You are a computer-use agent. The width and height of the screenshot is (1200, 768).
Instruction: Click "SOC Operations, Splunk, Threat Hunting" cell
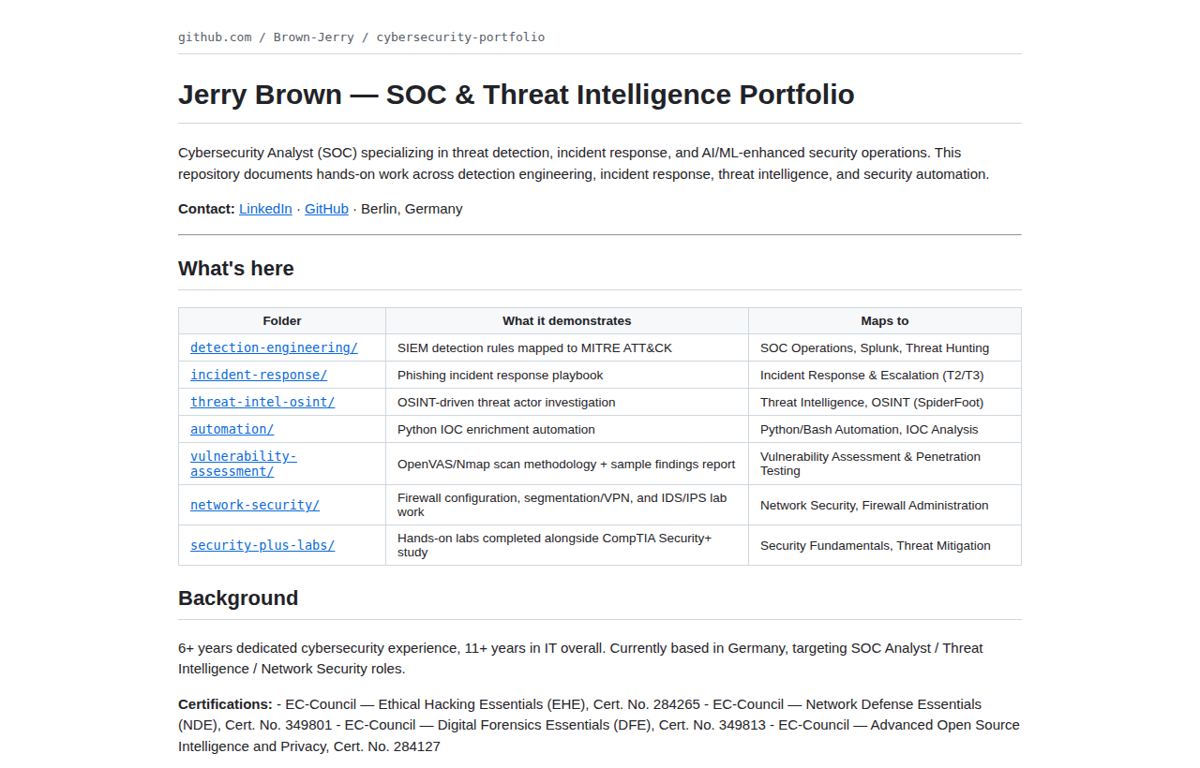point(885,348)
